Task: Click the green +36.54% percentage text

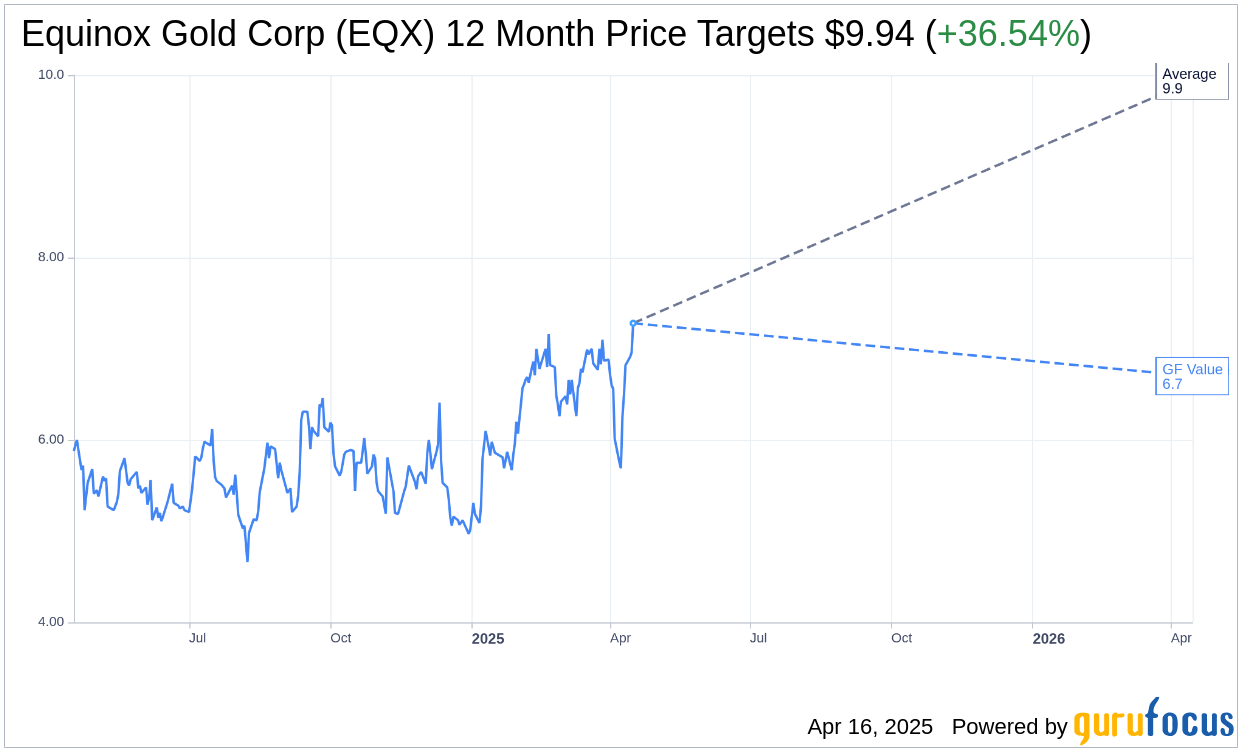Action: tap(1008, 34)
